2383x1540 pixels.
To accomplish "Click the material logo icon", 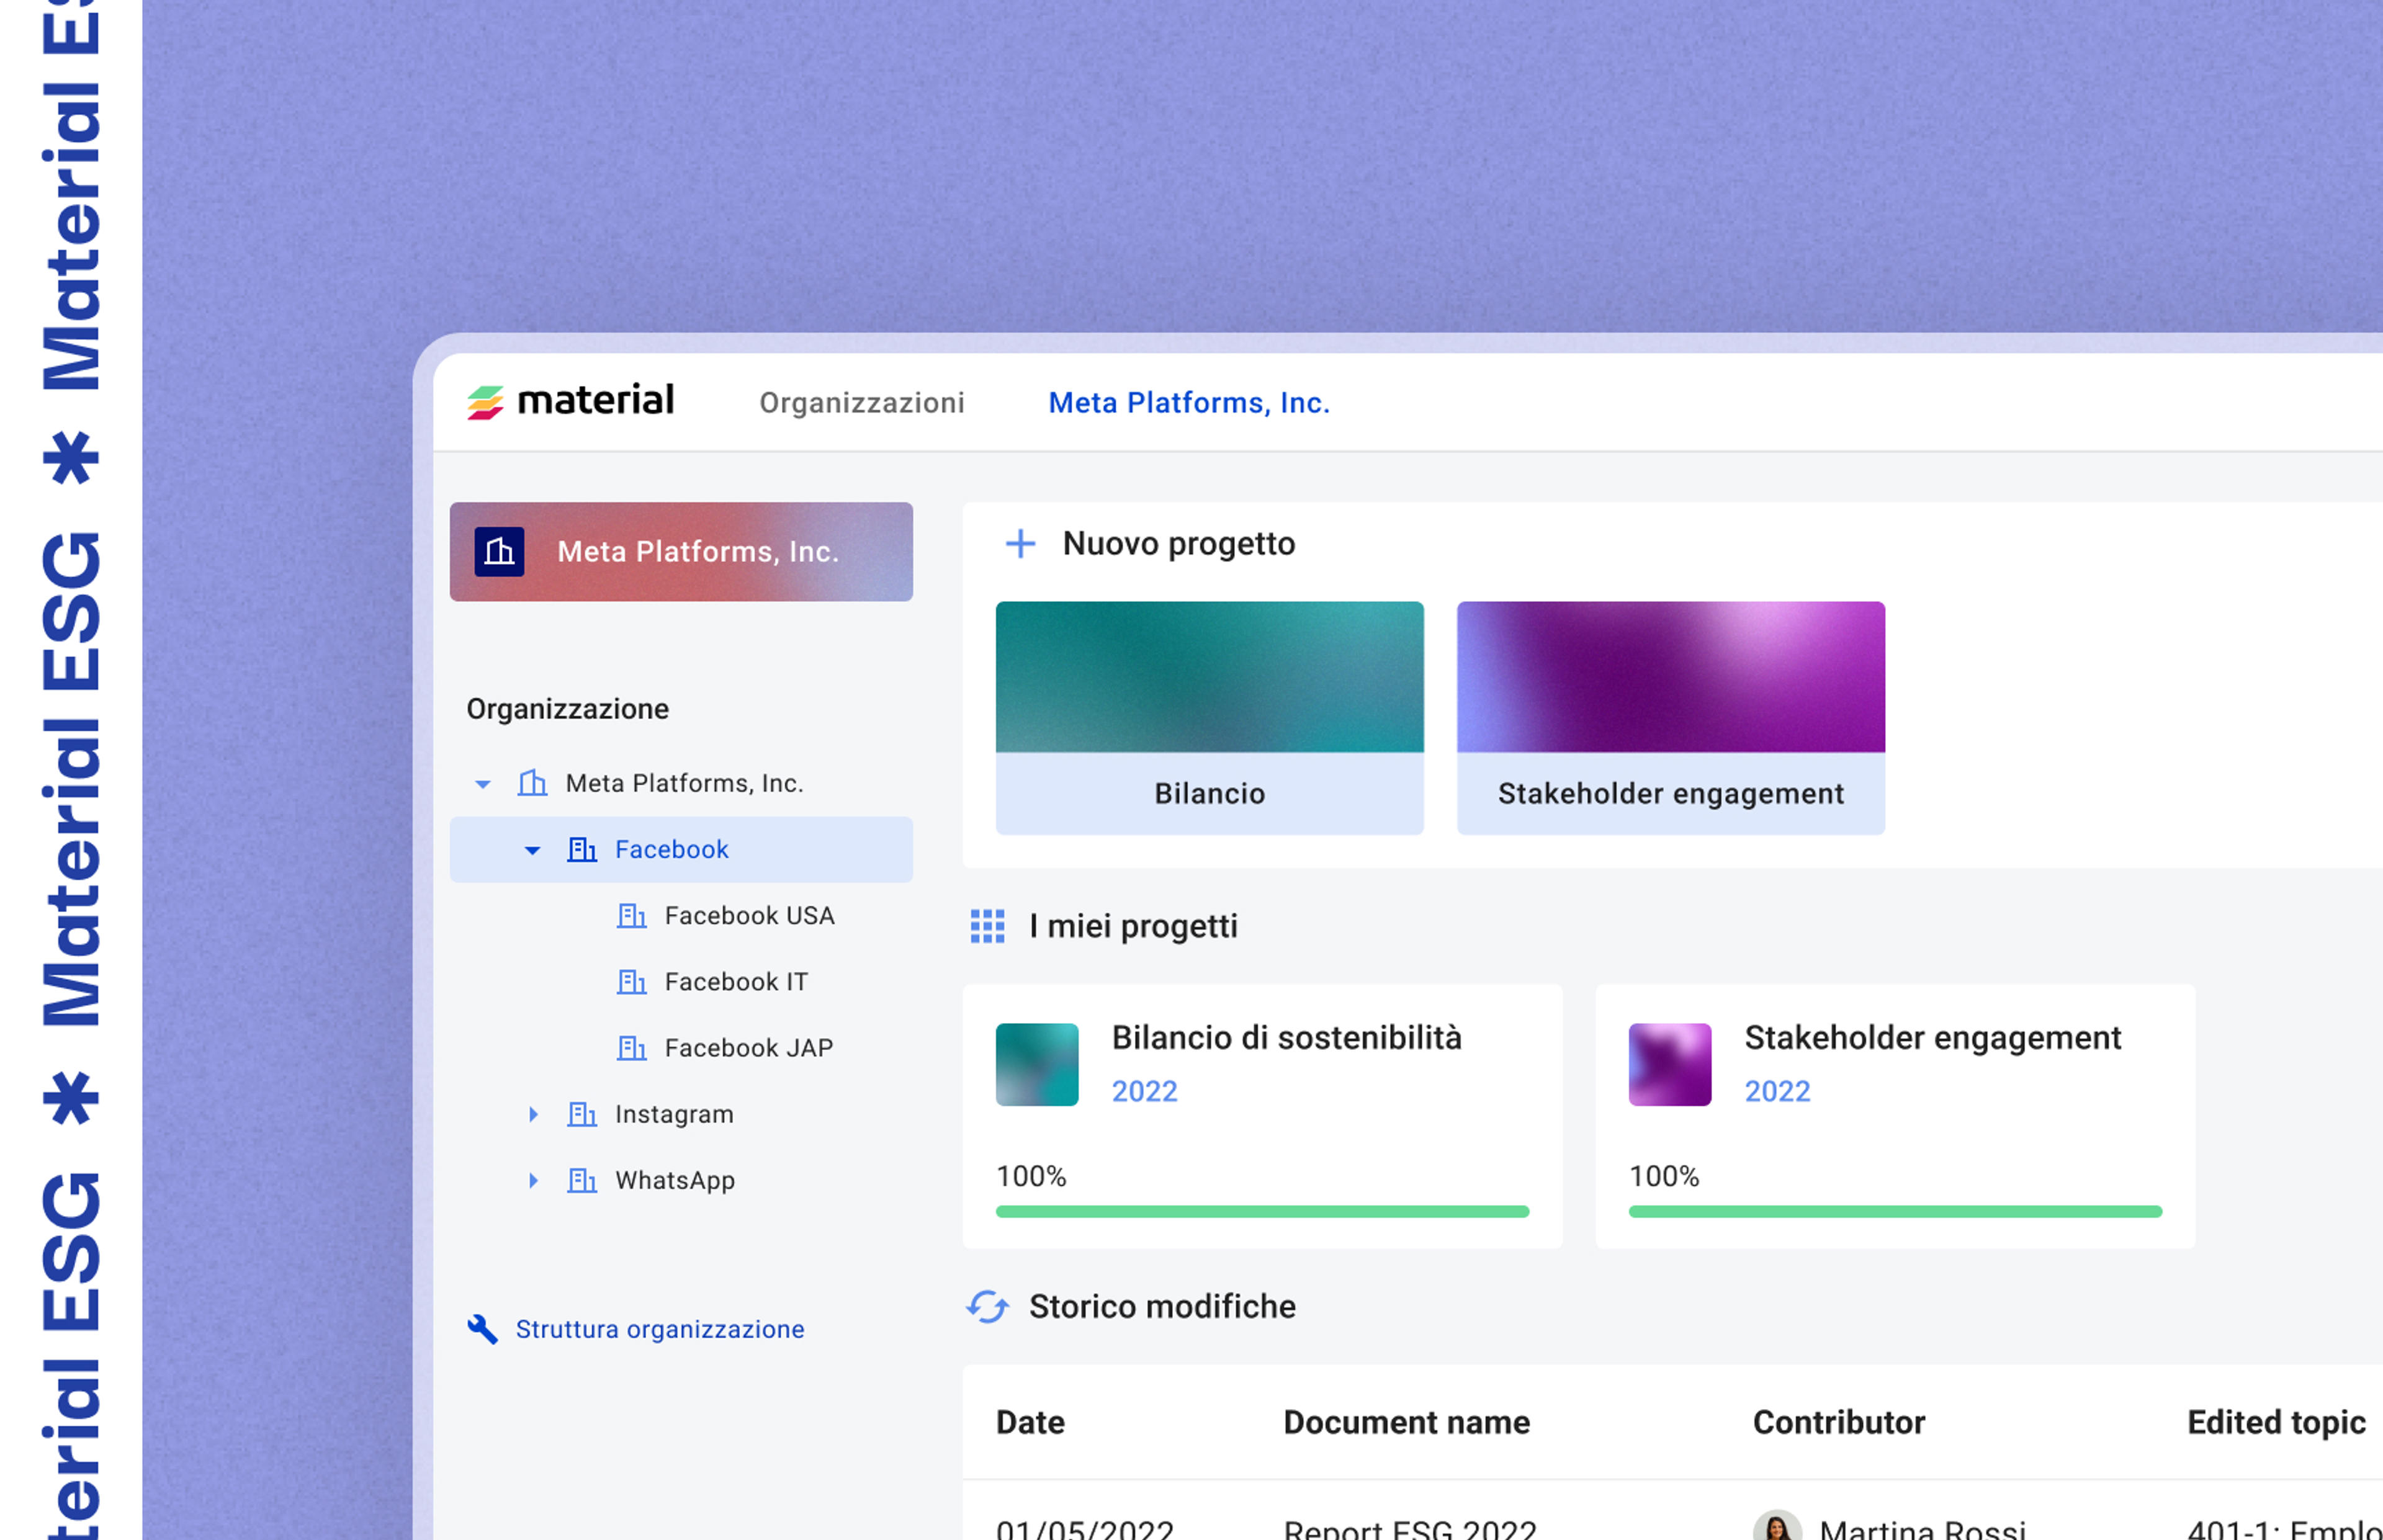I will pyautogui.click(x=485, y=402).
